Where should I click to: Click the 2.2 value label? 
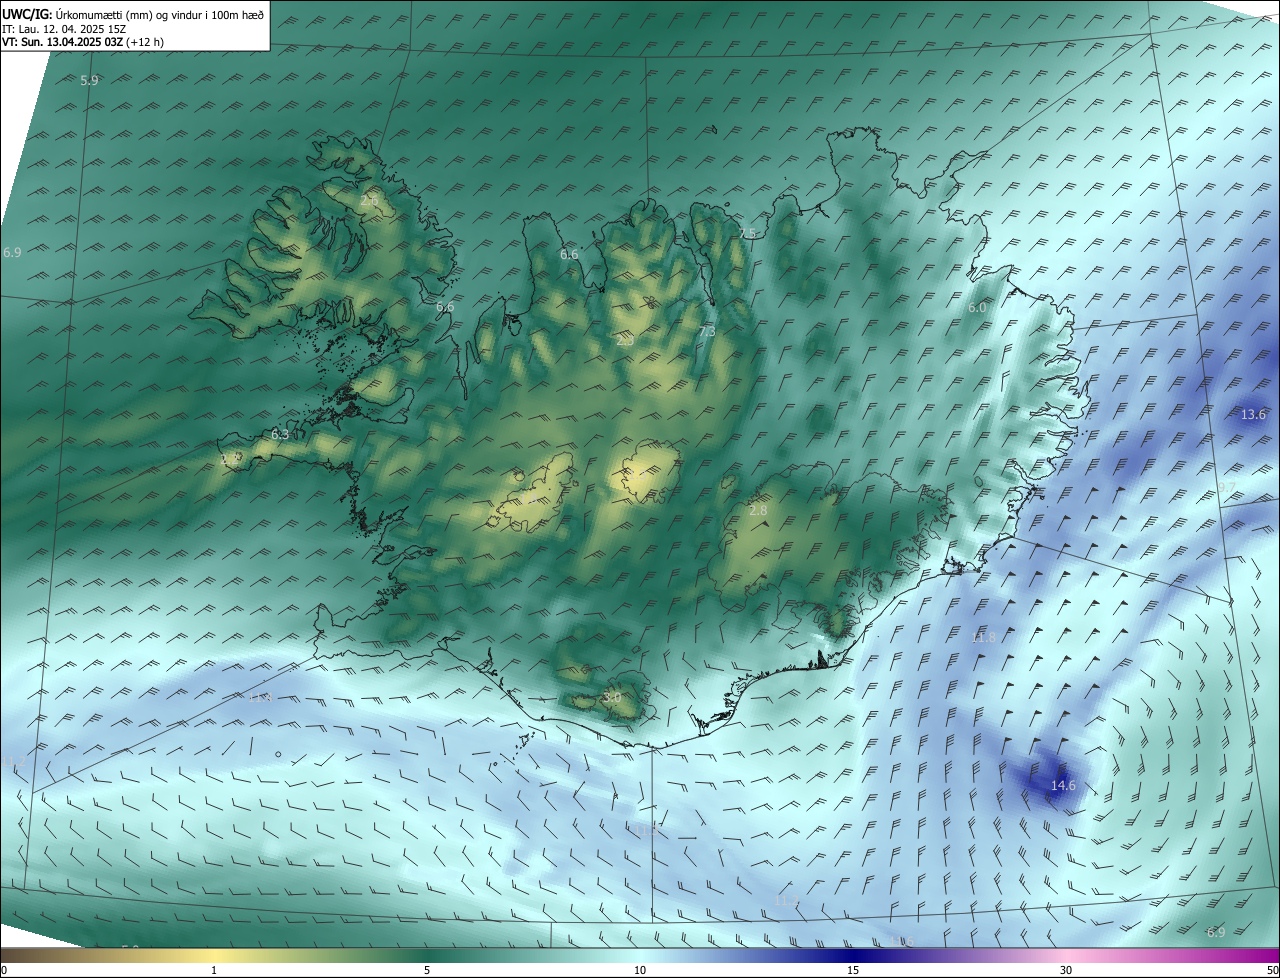click(230, 459)
